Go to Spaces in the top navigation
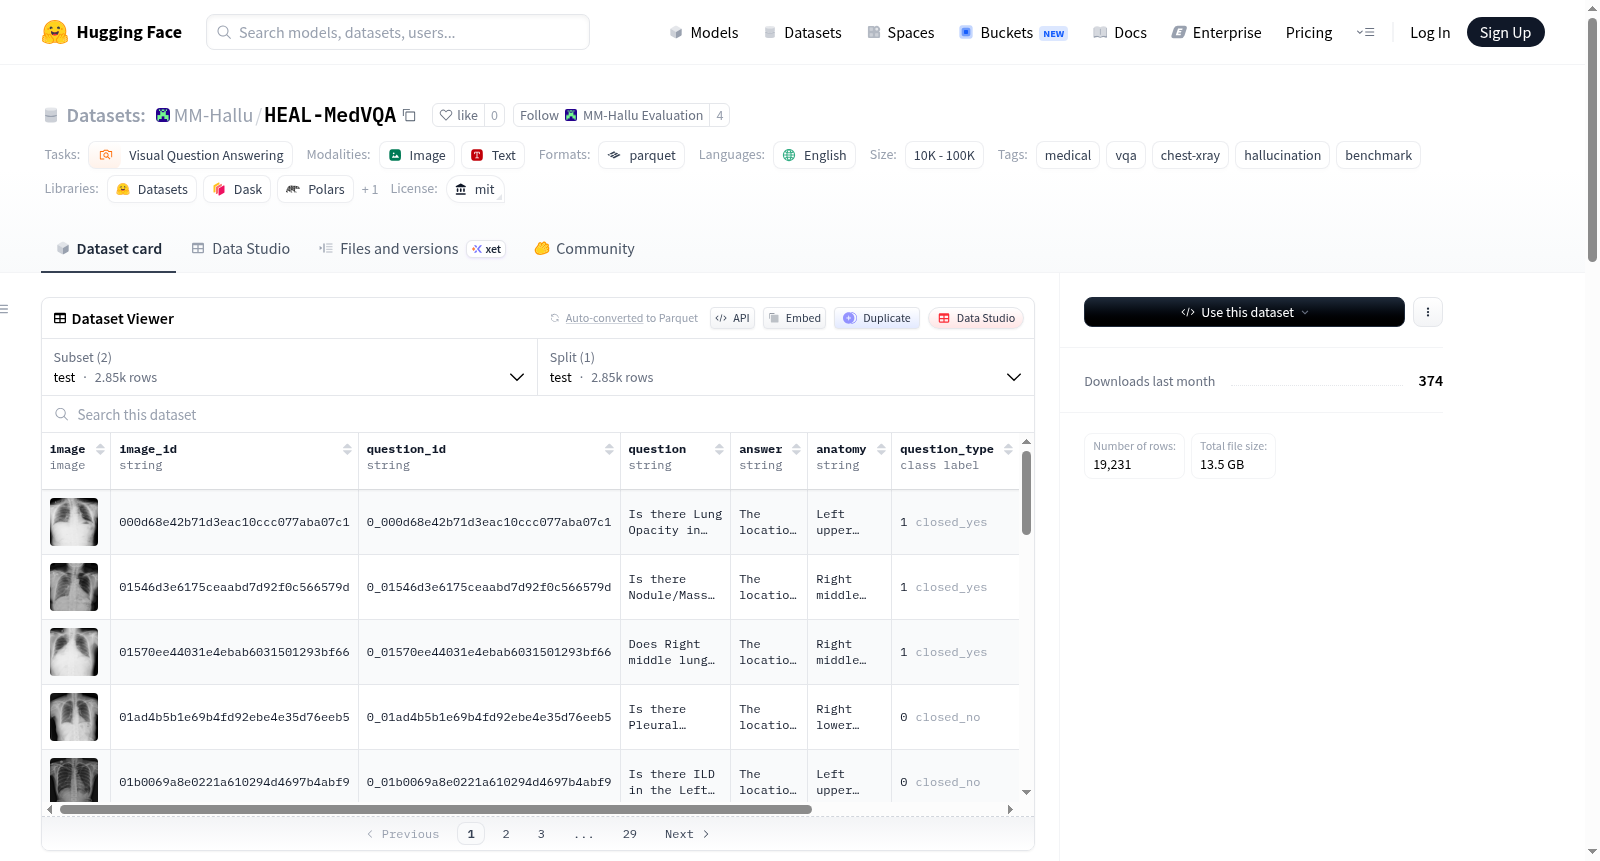1600x861 pixels. 900,32
